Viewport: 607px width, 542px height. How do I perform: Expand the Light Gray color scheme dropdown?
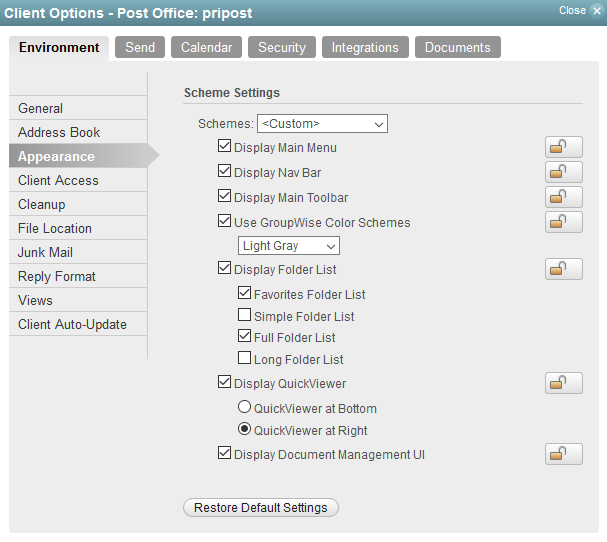click(289, 245)
